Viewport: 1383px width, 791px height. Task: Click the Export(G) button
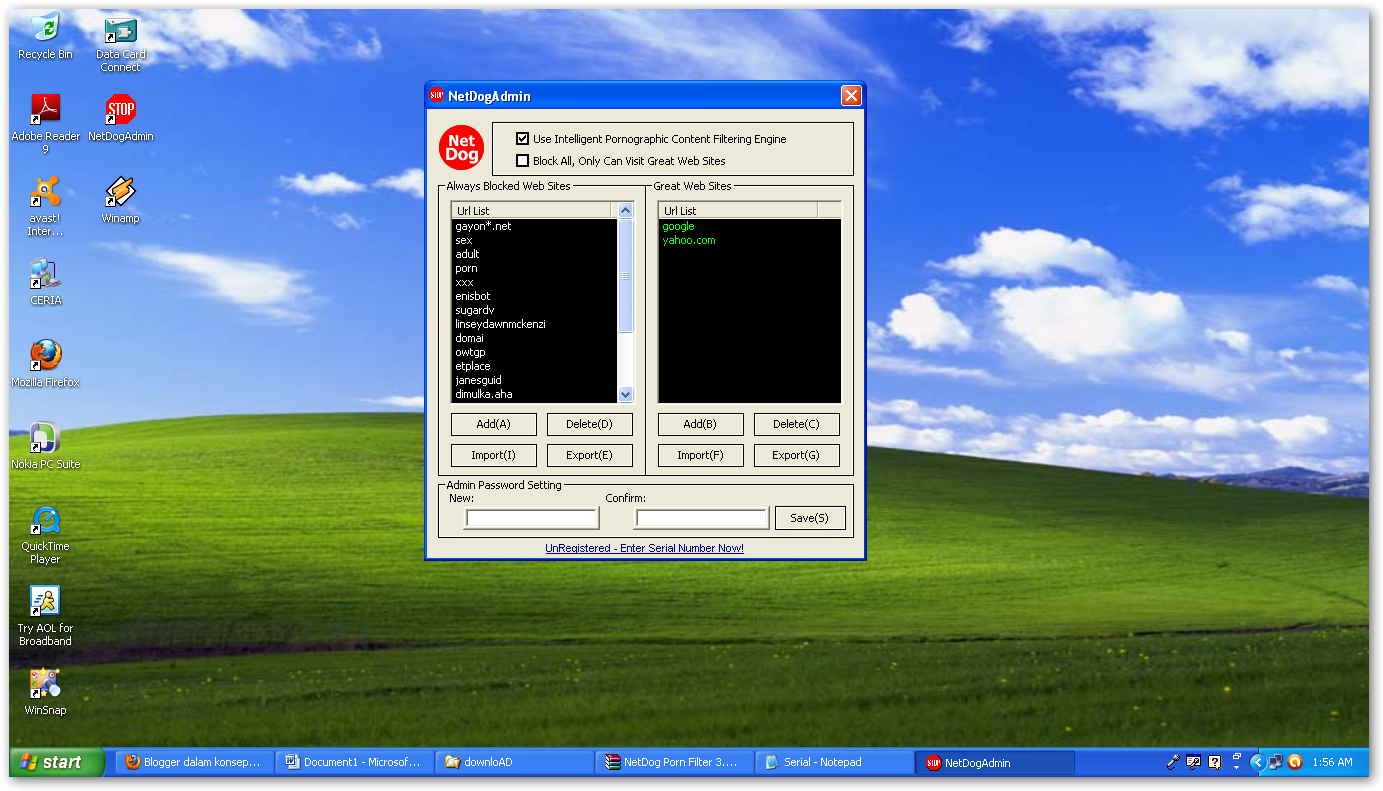click(x=797, y=455)
